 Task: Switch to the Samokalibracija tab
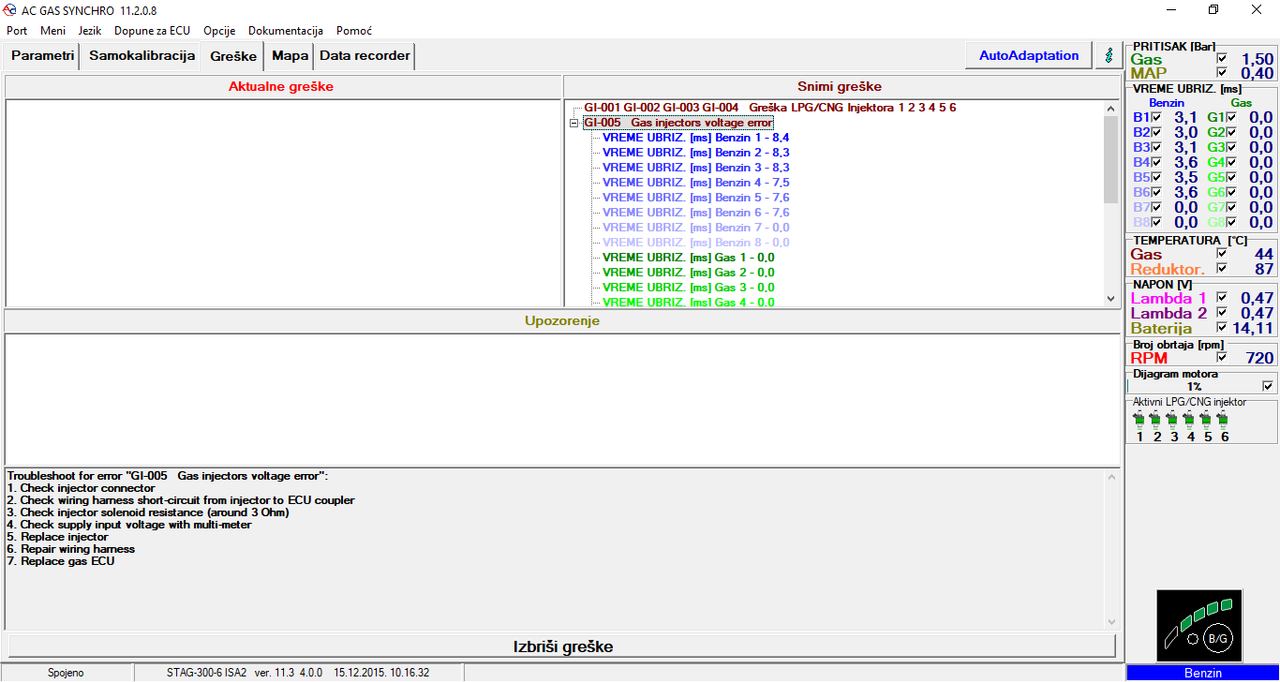pos(142,56)
